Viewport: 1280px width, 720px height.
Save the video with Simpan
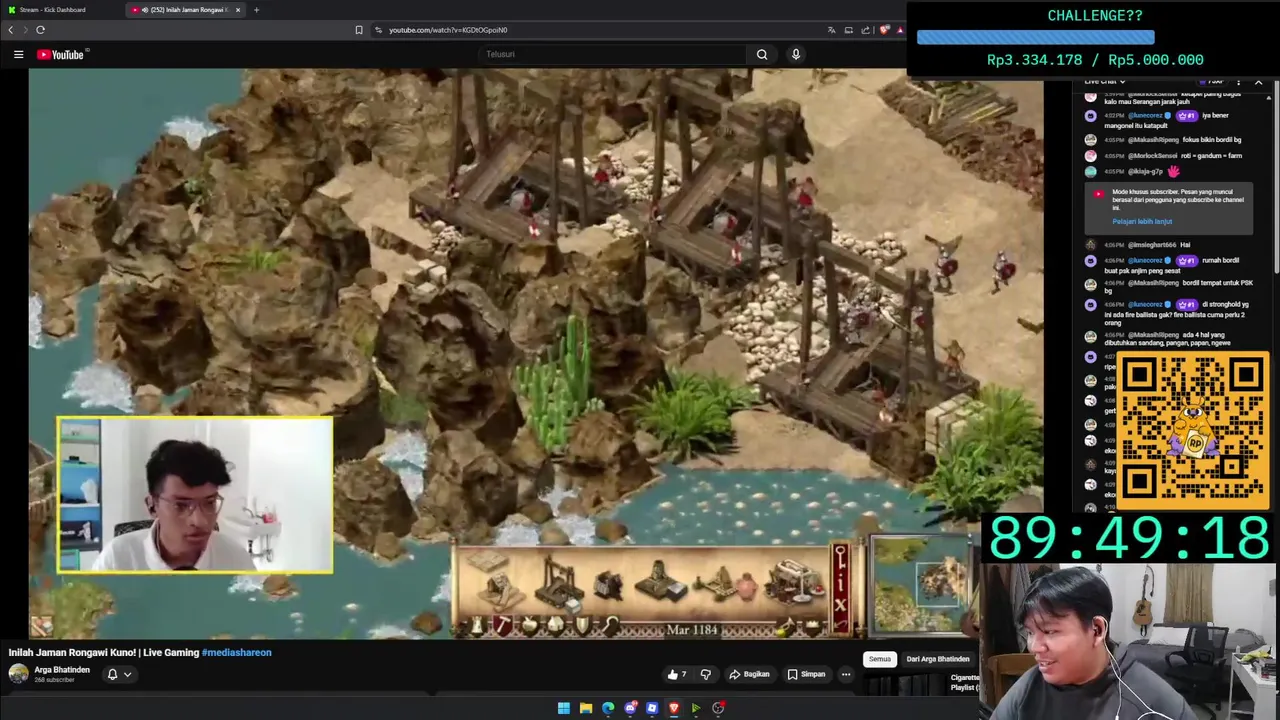[806, 674]
